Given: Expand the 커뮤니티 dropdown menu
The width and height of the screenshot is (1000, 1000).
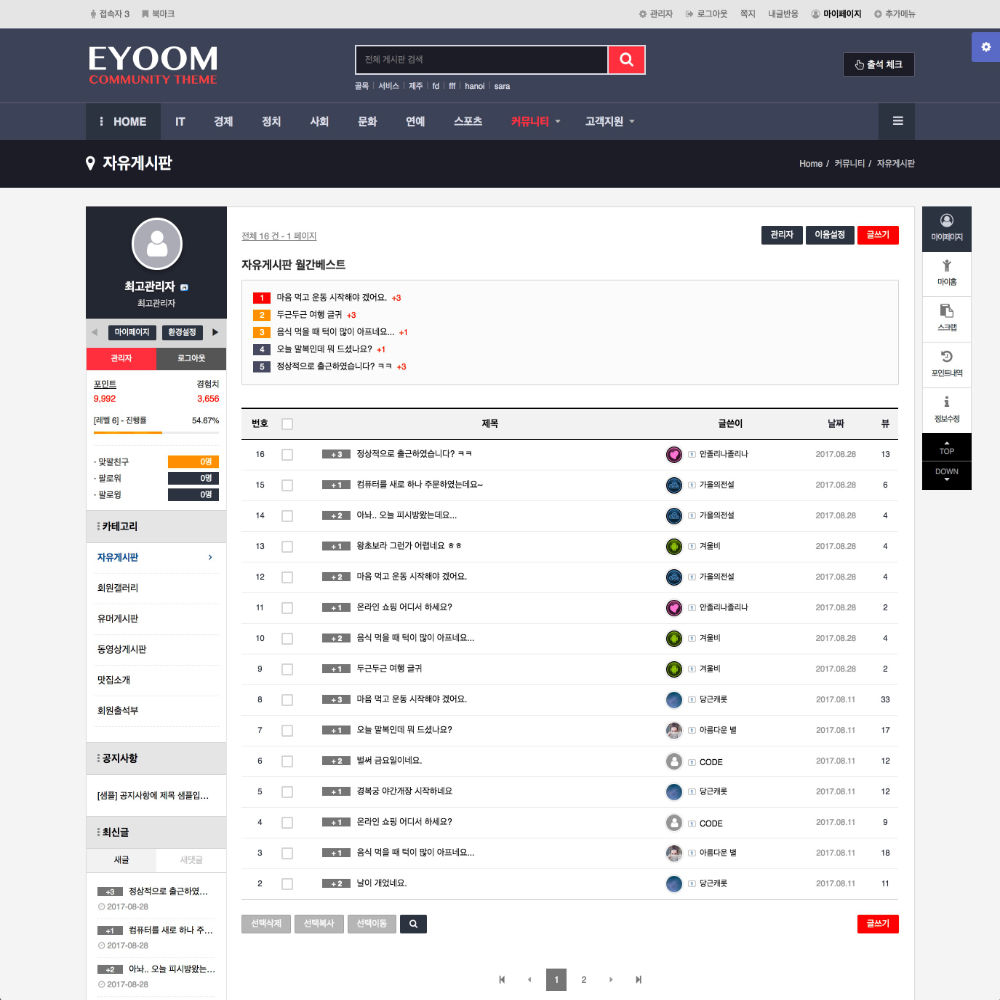Looking at the screenshot, I should click(x=535, y=121).
